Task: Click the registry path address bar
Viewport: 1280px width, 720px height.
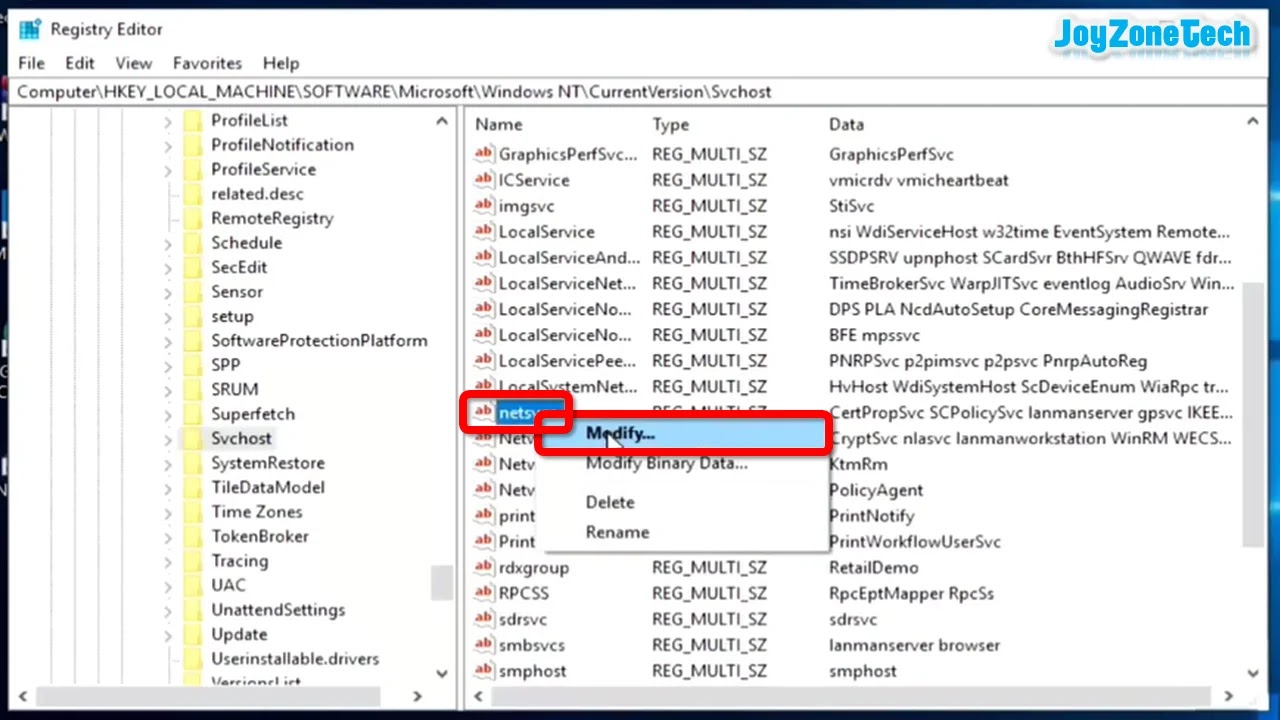Action: [x=640, y=91]
